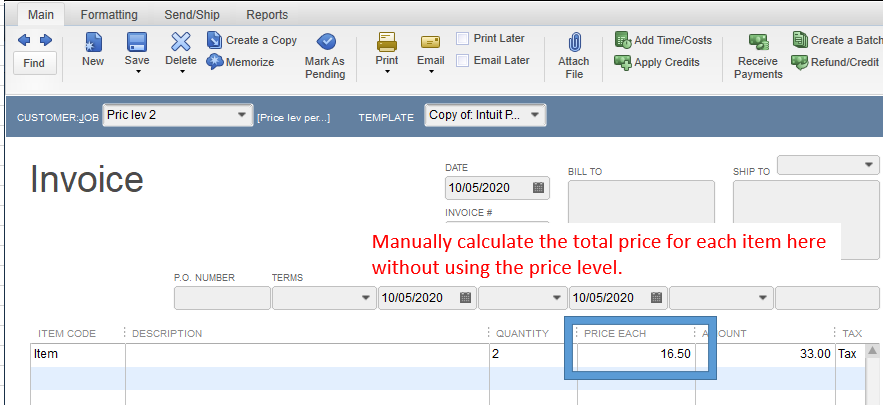Email the invoice using envelope icon
The height and width of the screenshot is (405, 883).
tap(430, 42)
